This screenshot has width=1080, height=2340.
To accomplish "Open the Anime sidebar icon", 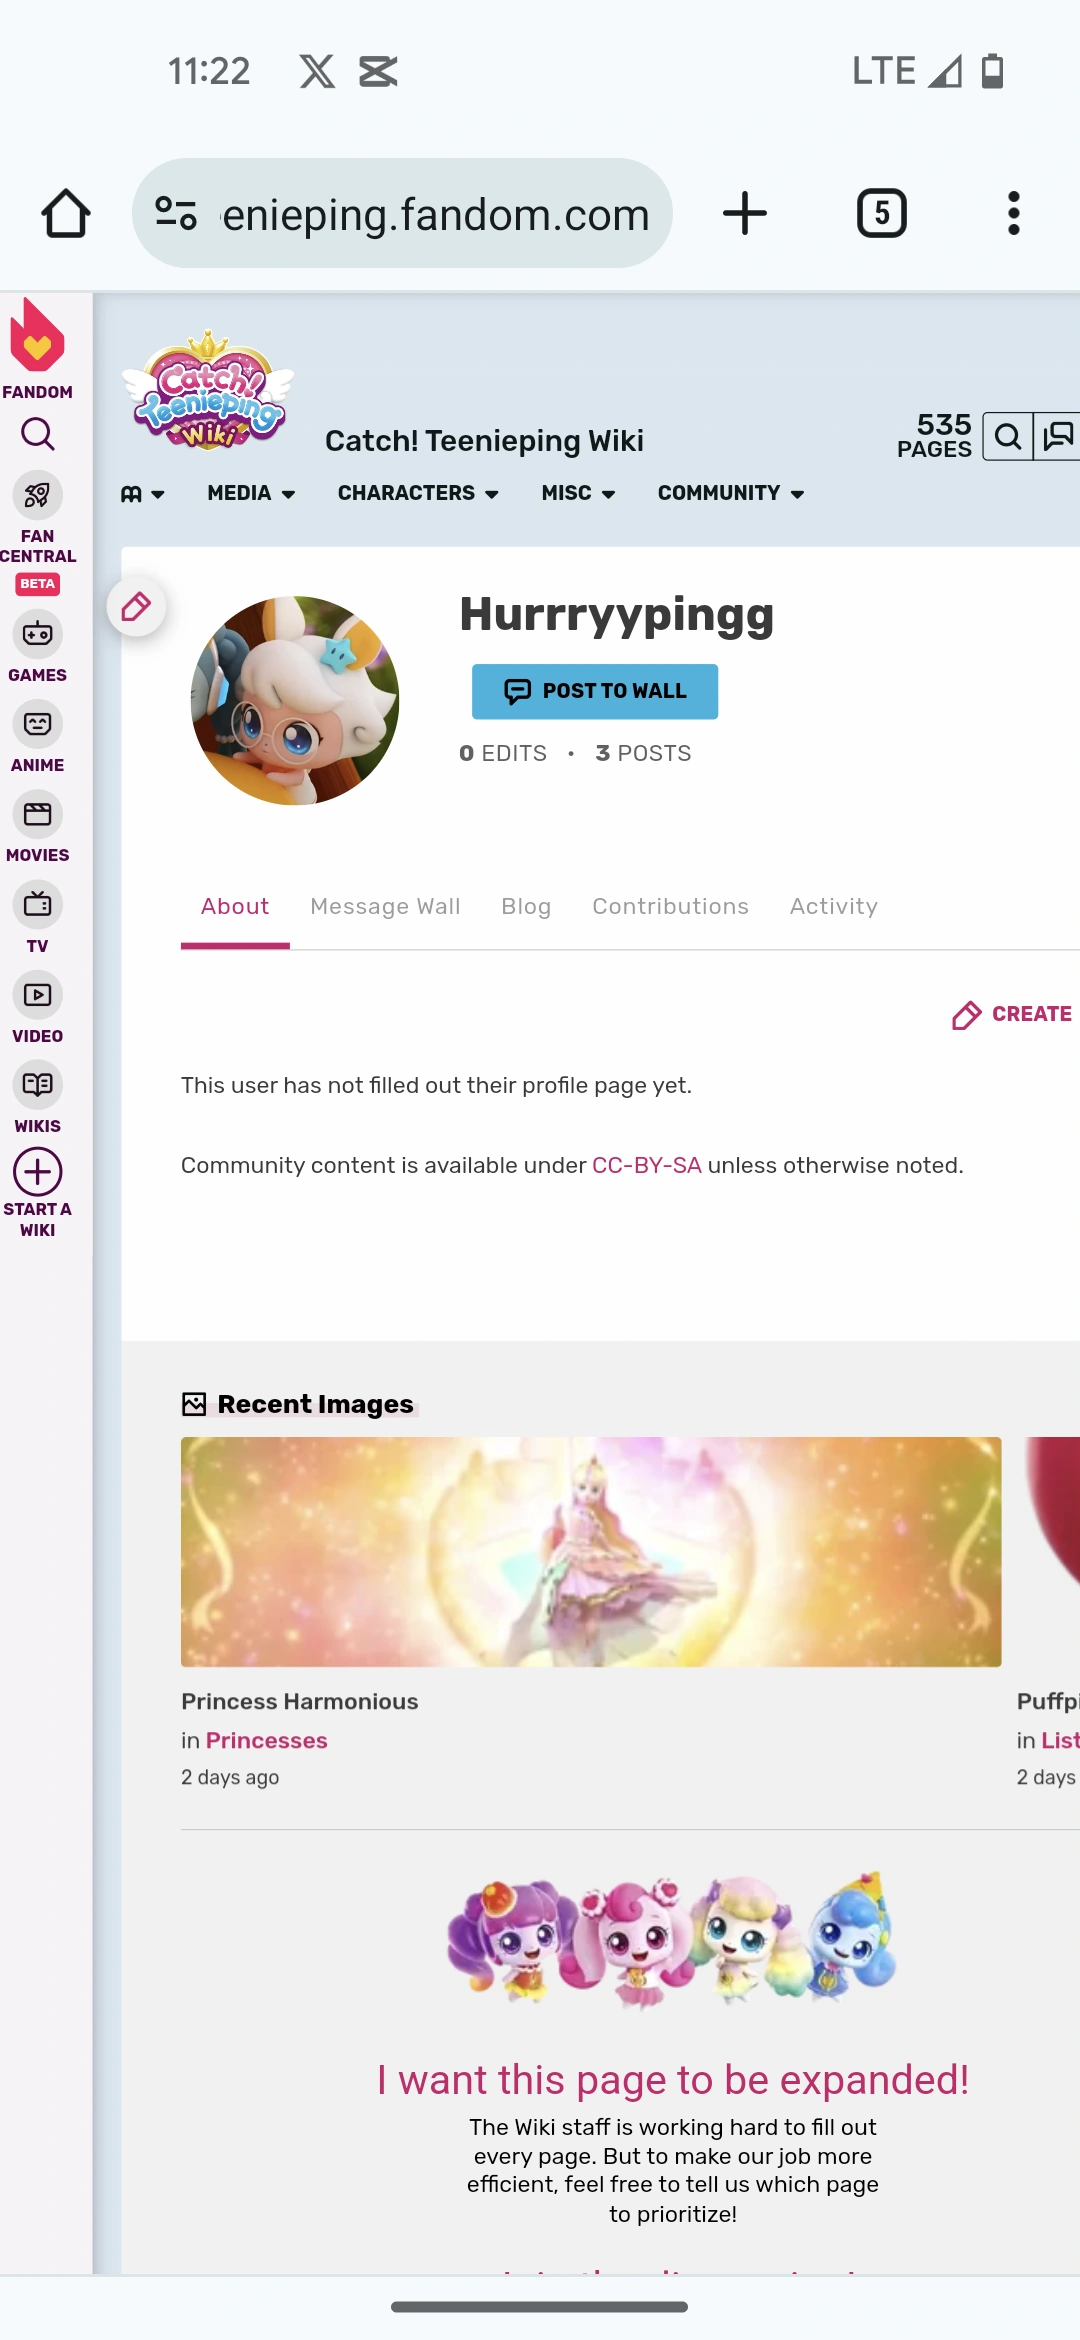I will pos(38,724).
